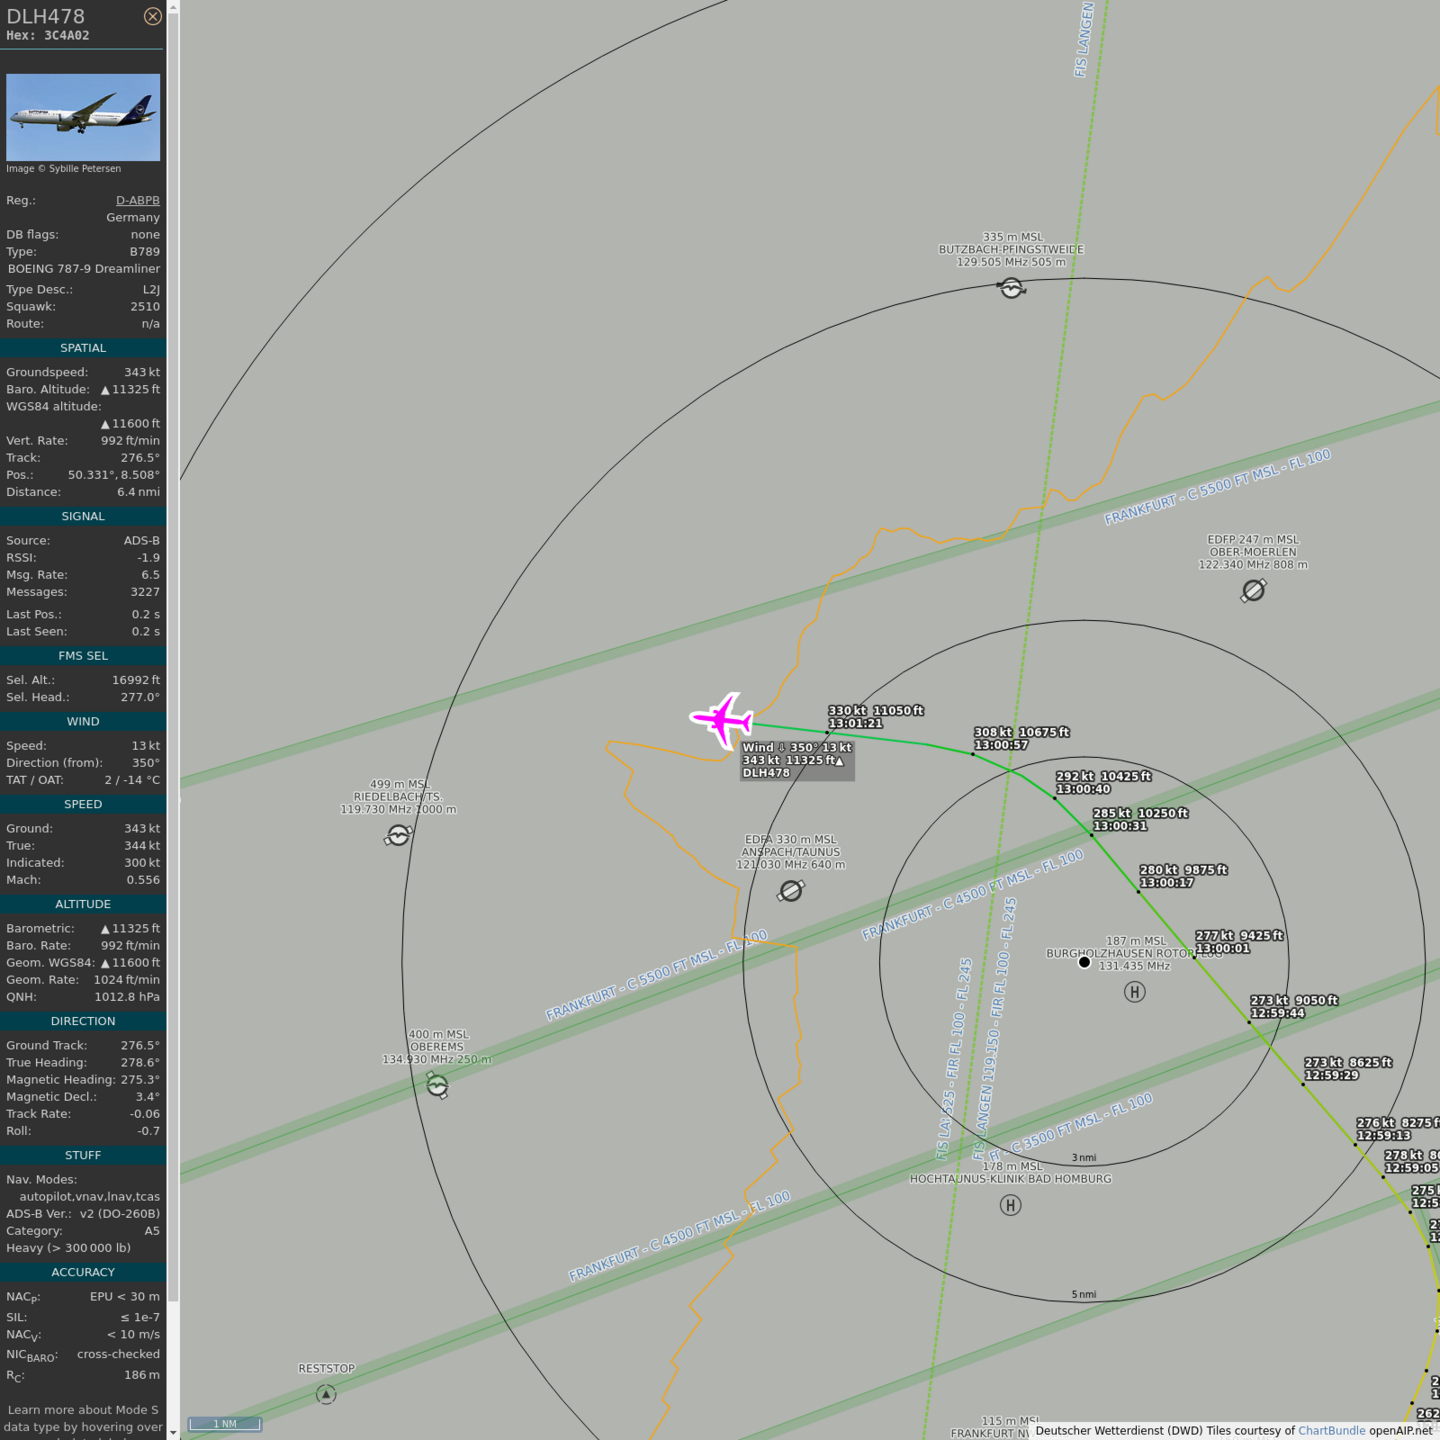Click the black receiver location dot
Viewport: 1440px width, 1440px height.
(x=1084, y=962)
